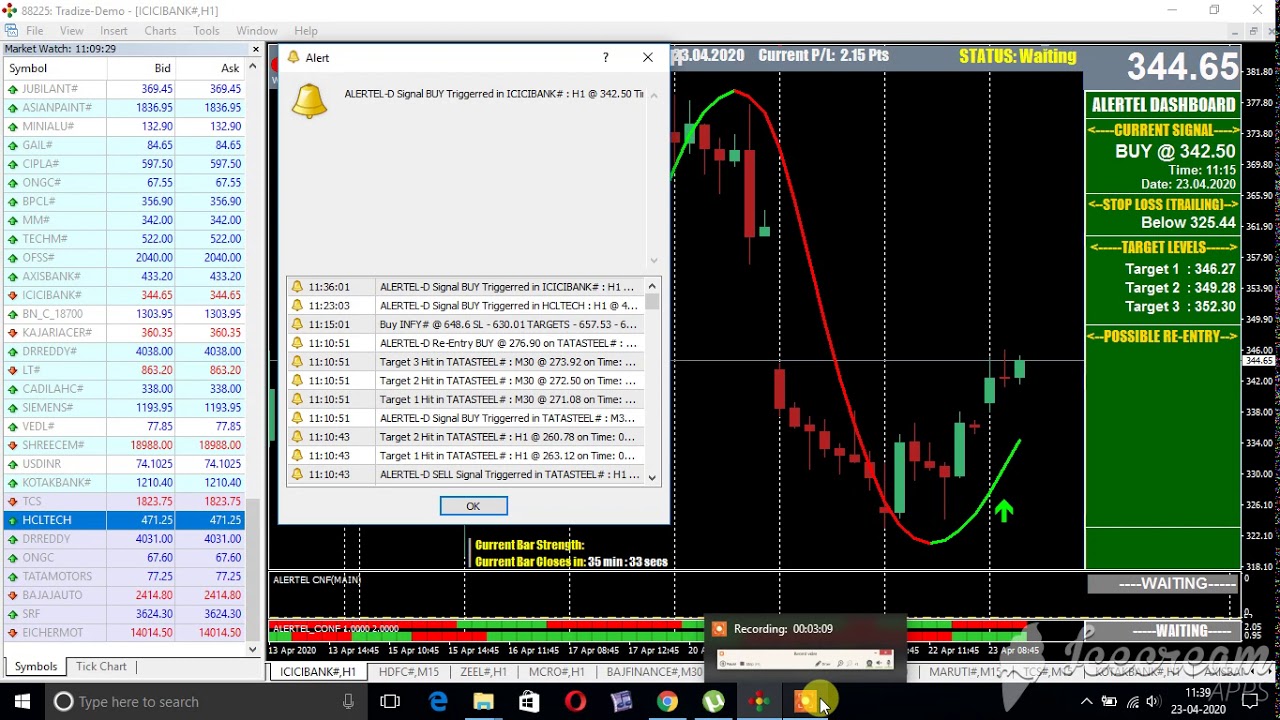Viewport: 1280px width, 720px height.
Task: Select JUBLANT# in Market Watch
Action: [124, 89]
